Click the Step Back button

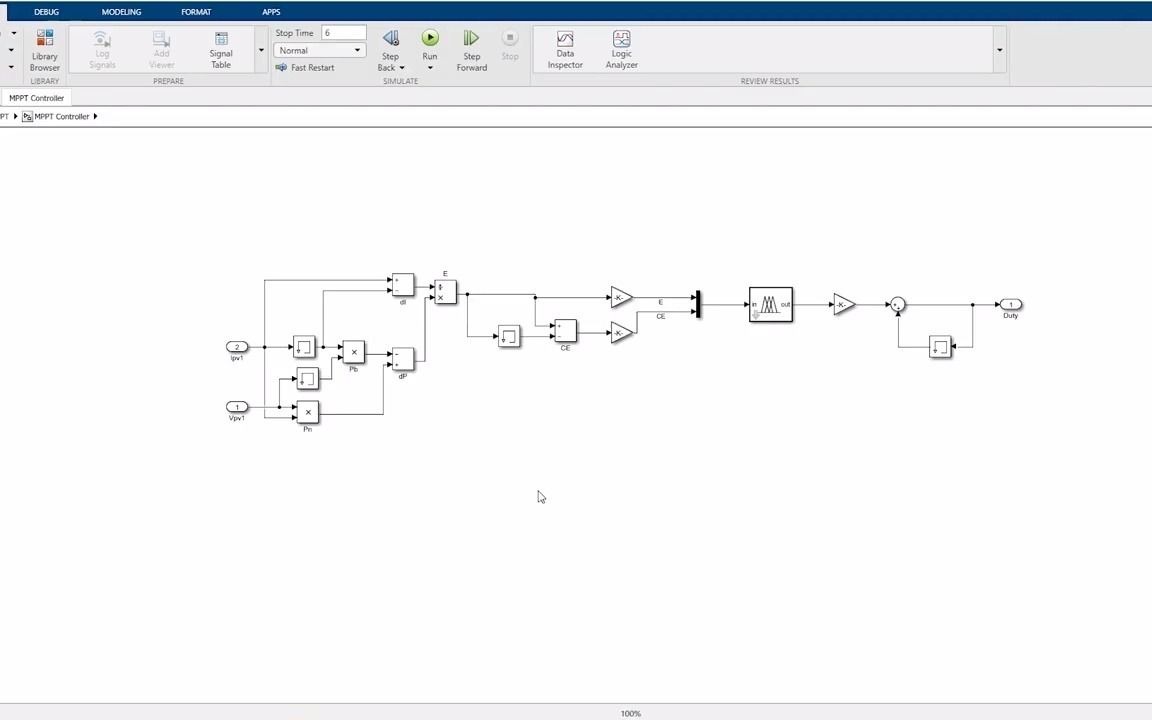[390, 45]
